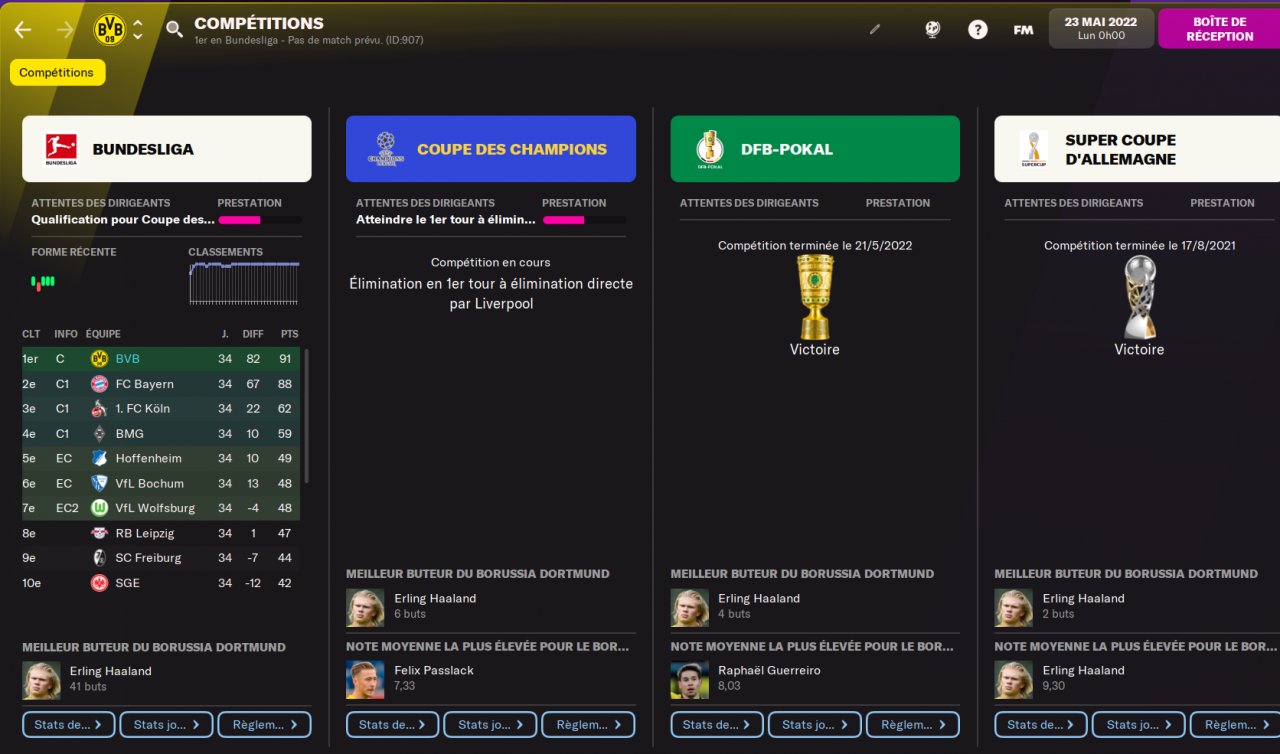The image size is (1280, 754).
Task: Expand Bundesliga Règlem... button
Action: tap(265, 725)
